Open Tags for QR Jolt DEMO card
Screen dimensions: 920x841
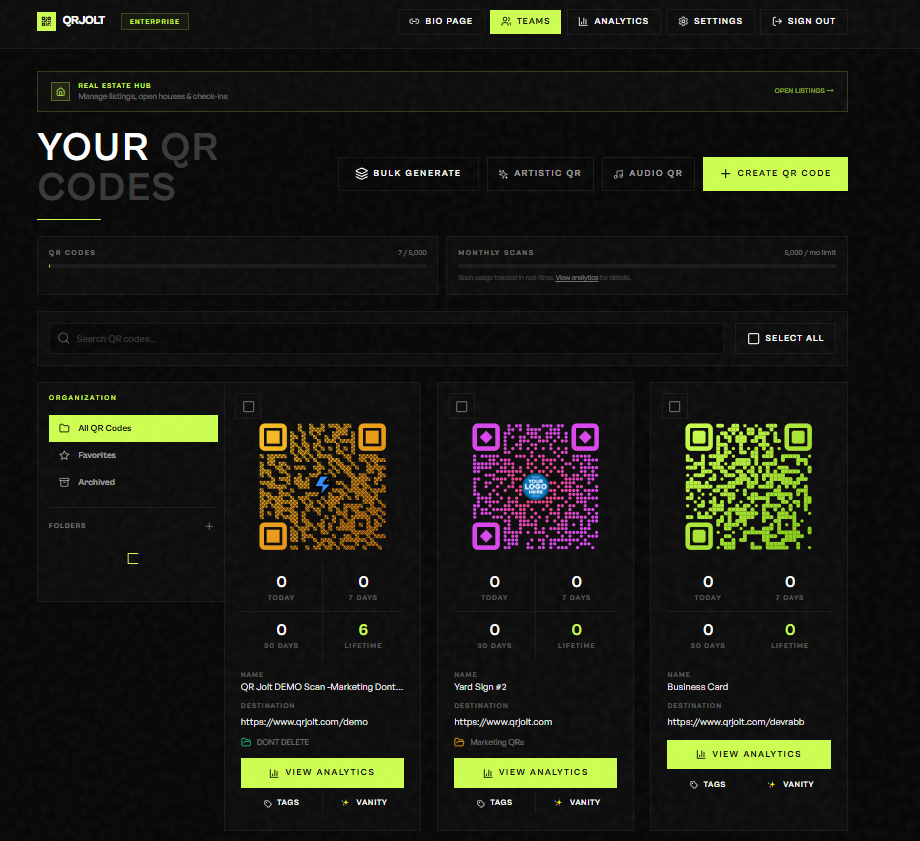(281, 803)
